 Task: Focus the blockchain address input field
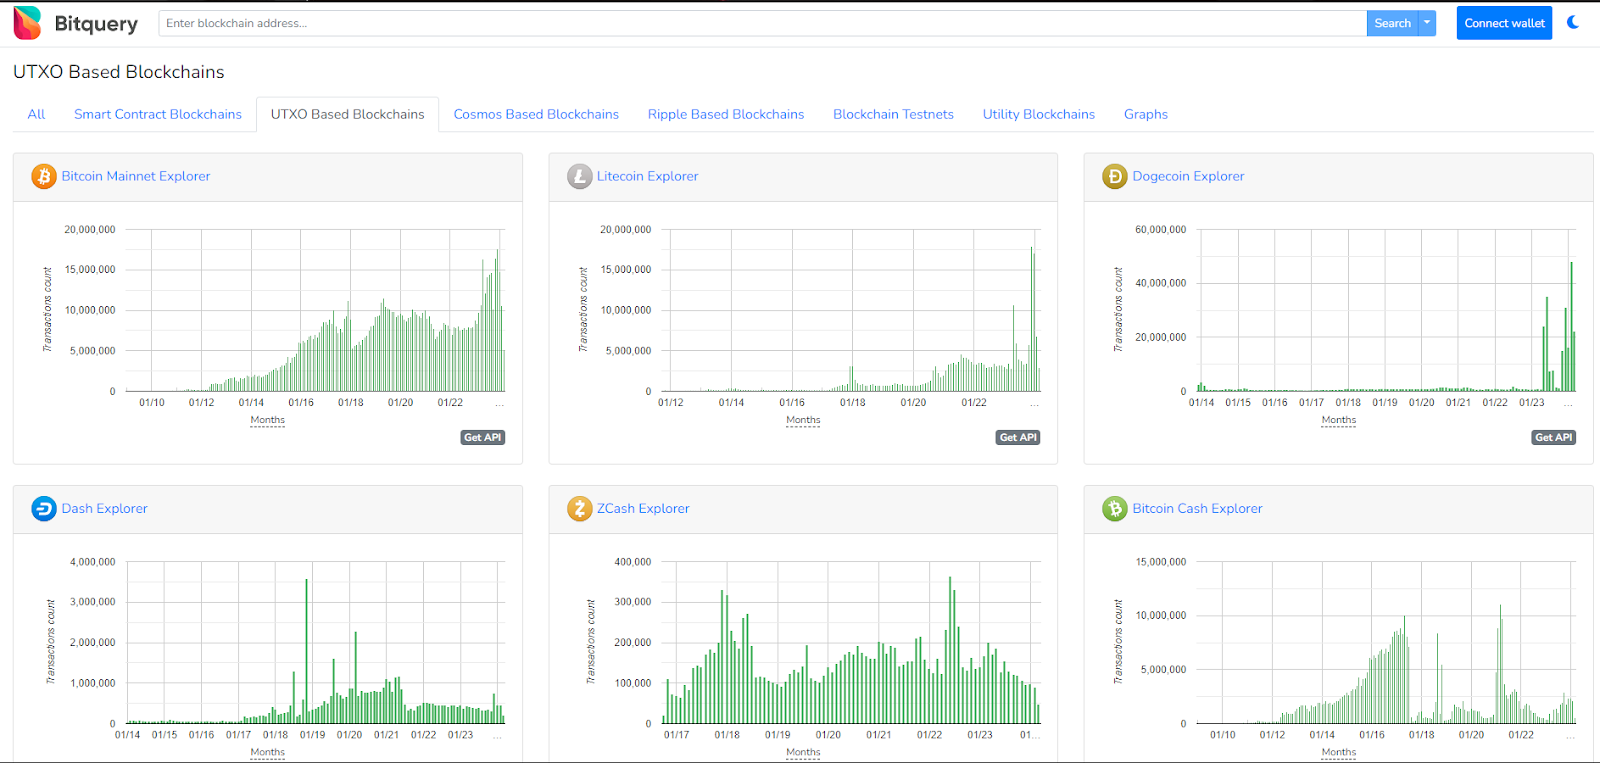[x=762, y=23]
